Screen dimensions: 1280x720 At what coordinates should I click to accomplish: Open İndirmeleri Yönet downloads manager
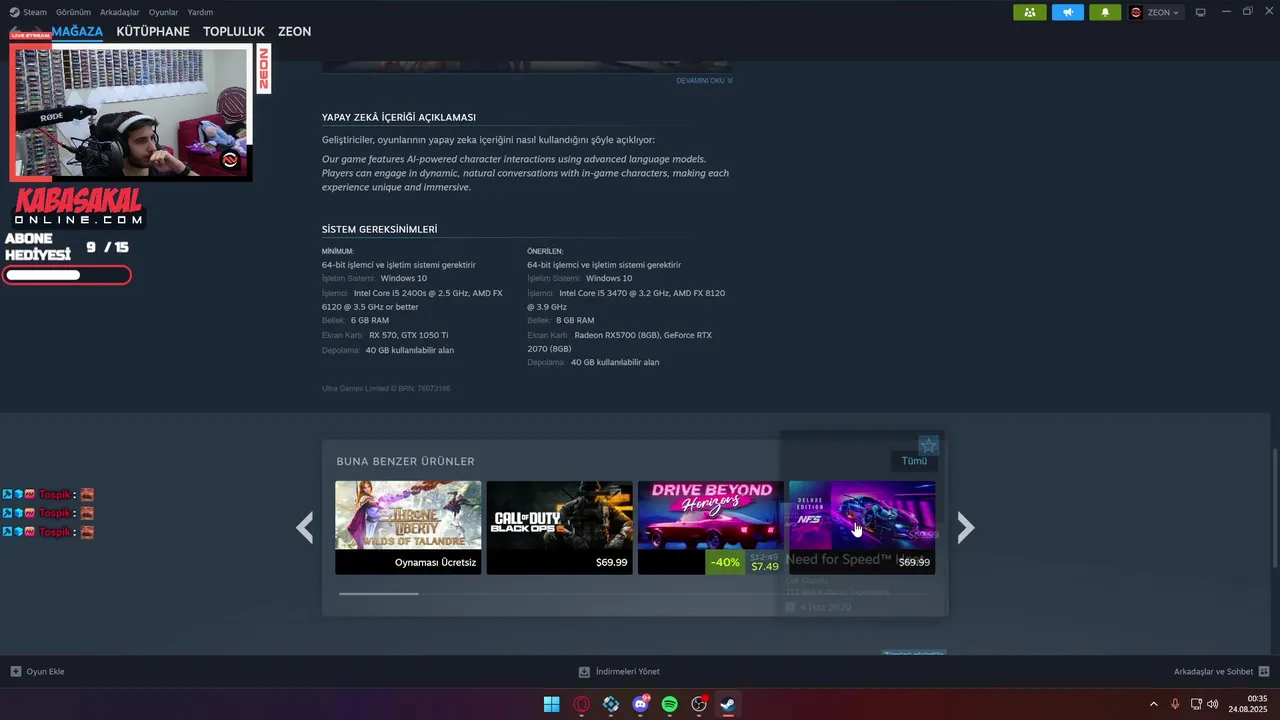tap(619, 671)
